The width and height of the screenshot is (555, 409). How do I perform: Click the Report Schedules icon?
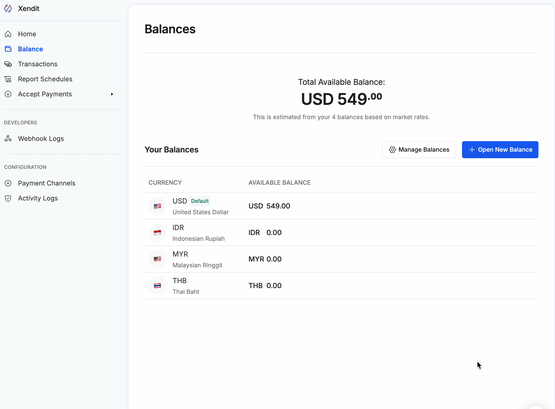8,79
